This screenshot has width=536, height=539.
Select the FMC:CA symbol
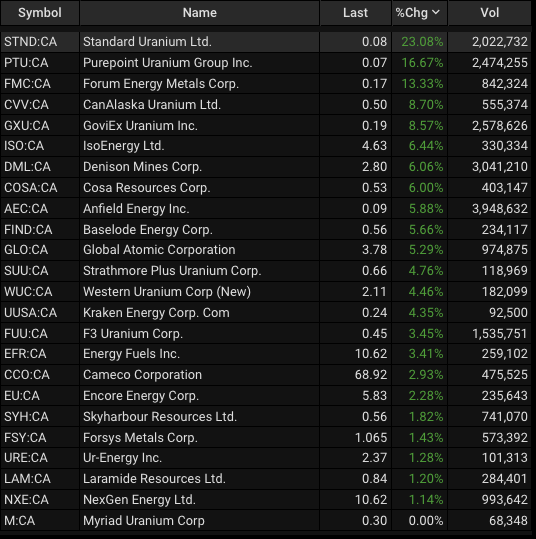(x=27, y=84)
